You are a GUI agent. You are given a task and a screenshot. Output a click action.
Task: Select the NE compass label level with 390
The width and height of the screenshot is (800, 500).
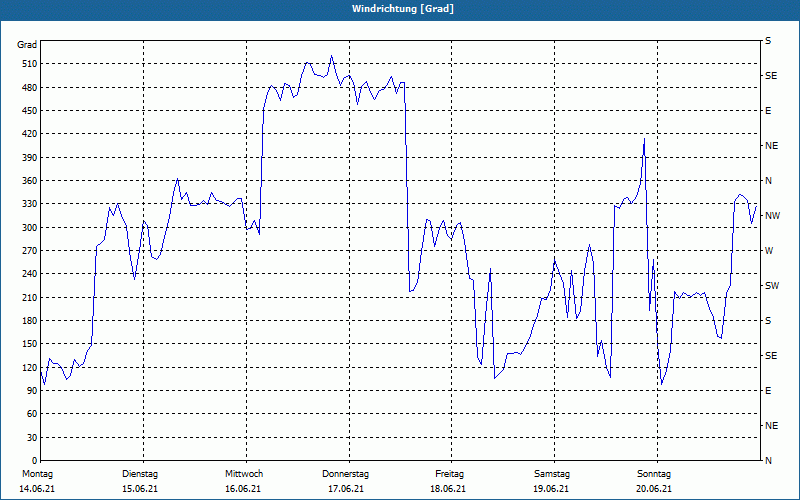click(772, 146)
